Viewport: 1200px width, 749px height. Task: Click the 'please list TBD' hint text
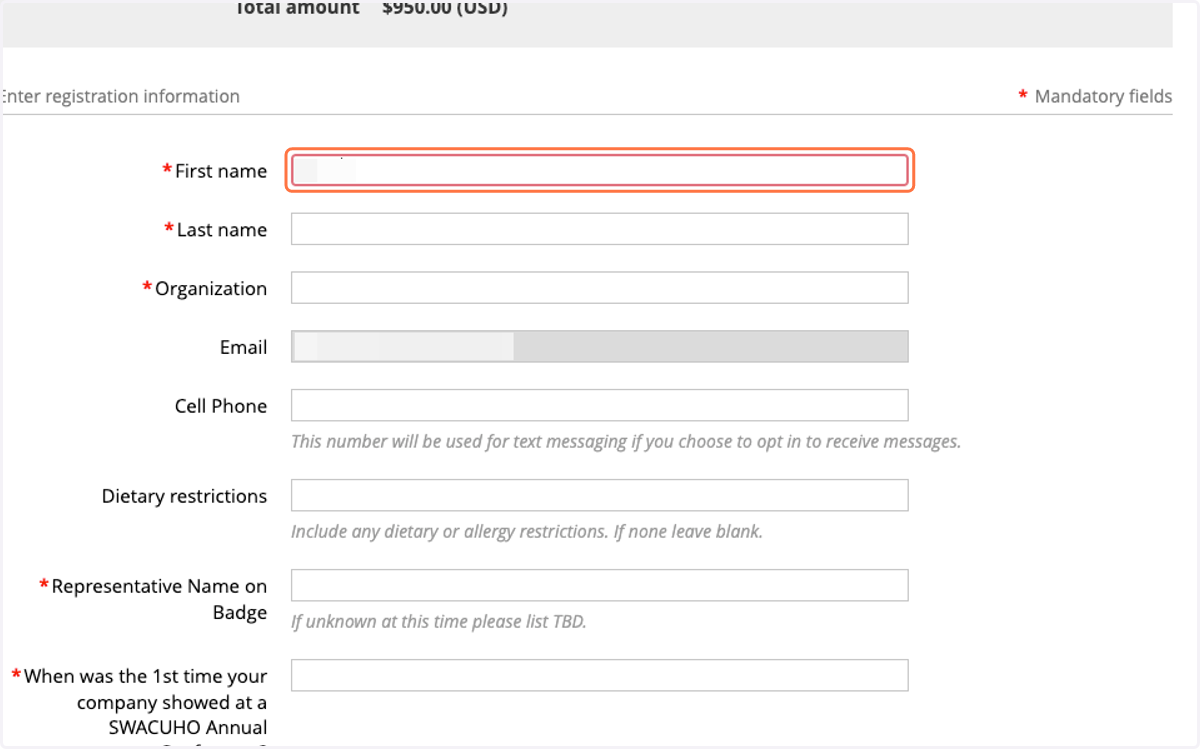point(439,621)
